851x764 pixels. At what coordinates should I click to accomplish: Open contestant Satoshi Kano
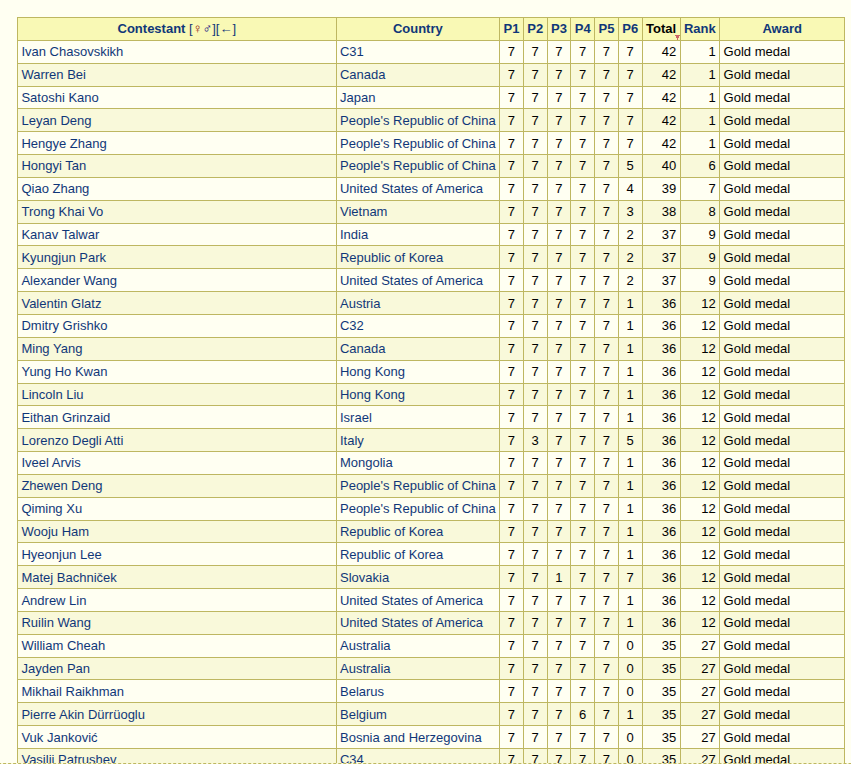point(60,98)
